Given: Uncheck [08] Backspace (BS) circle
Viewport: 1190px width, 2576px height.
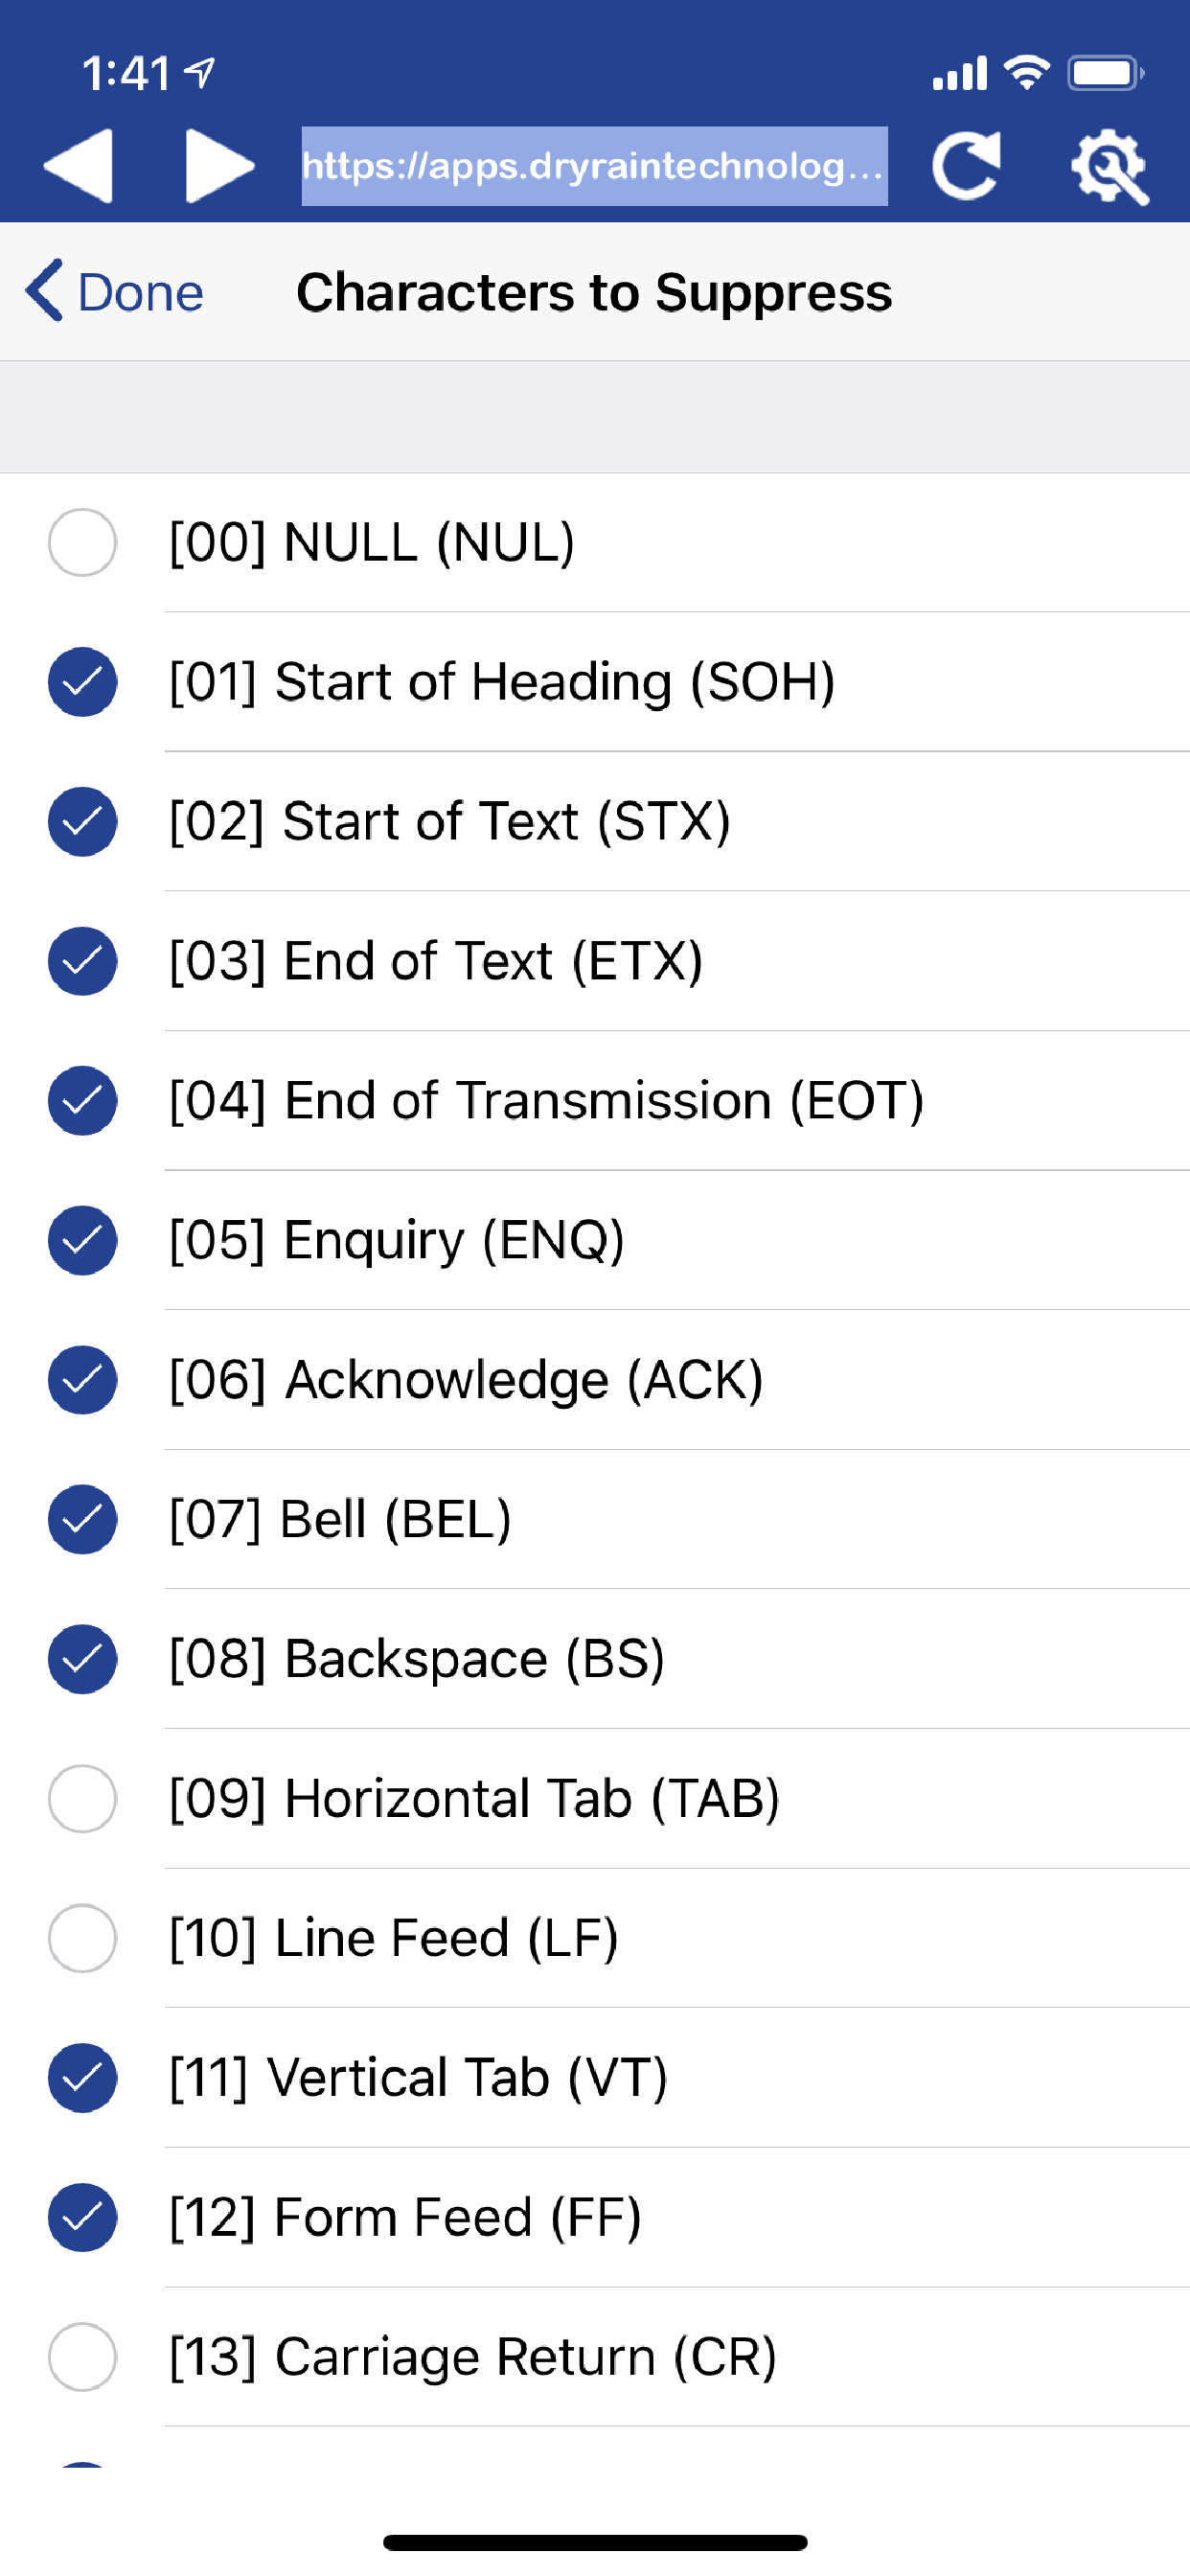Looking at the screenshot, I should click(x=83, y=1660).
